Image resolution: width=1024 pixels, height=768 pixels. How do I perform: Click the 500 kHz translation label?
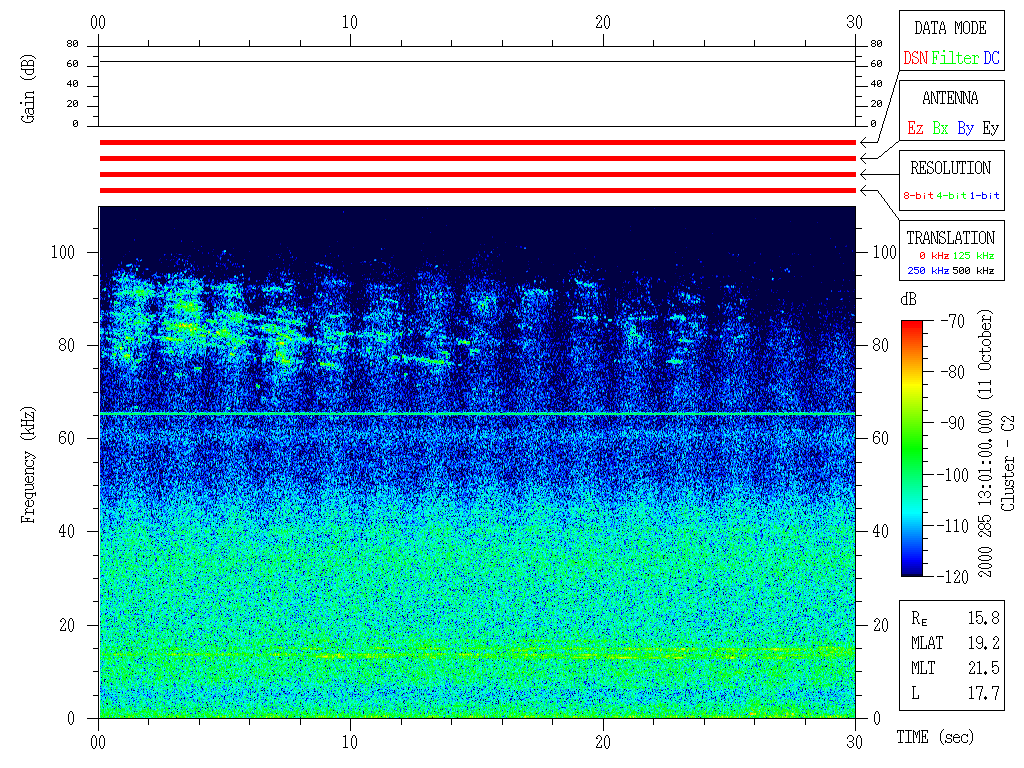pos(974,271)
